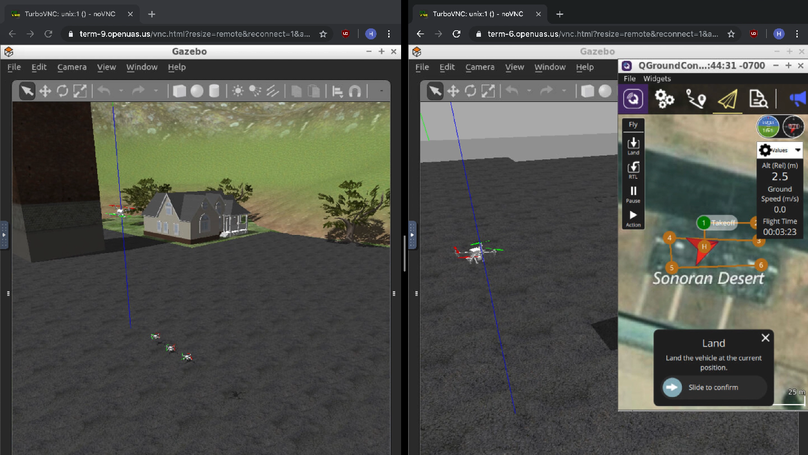This screenshot has height=455, width=808.
Task: Reload the term-6.openuas.us browser page
Action: coord(456,34)
